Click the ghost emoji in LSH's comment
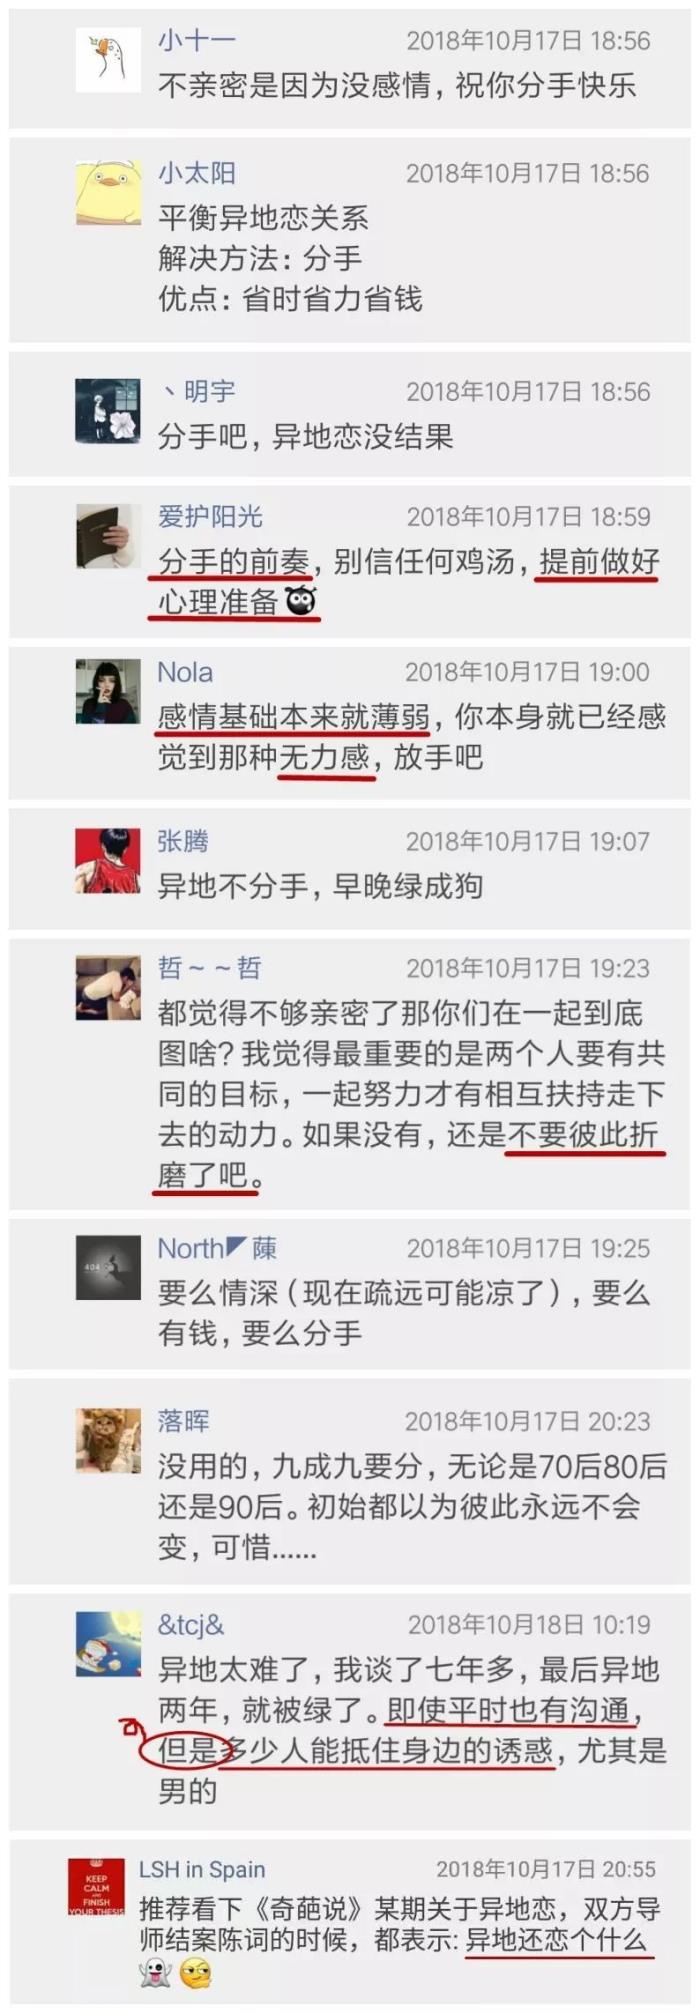The height and width of the screenshot is (2013, 700). (155, 1973)
